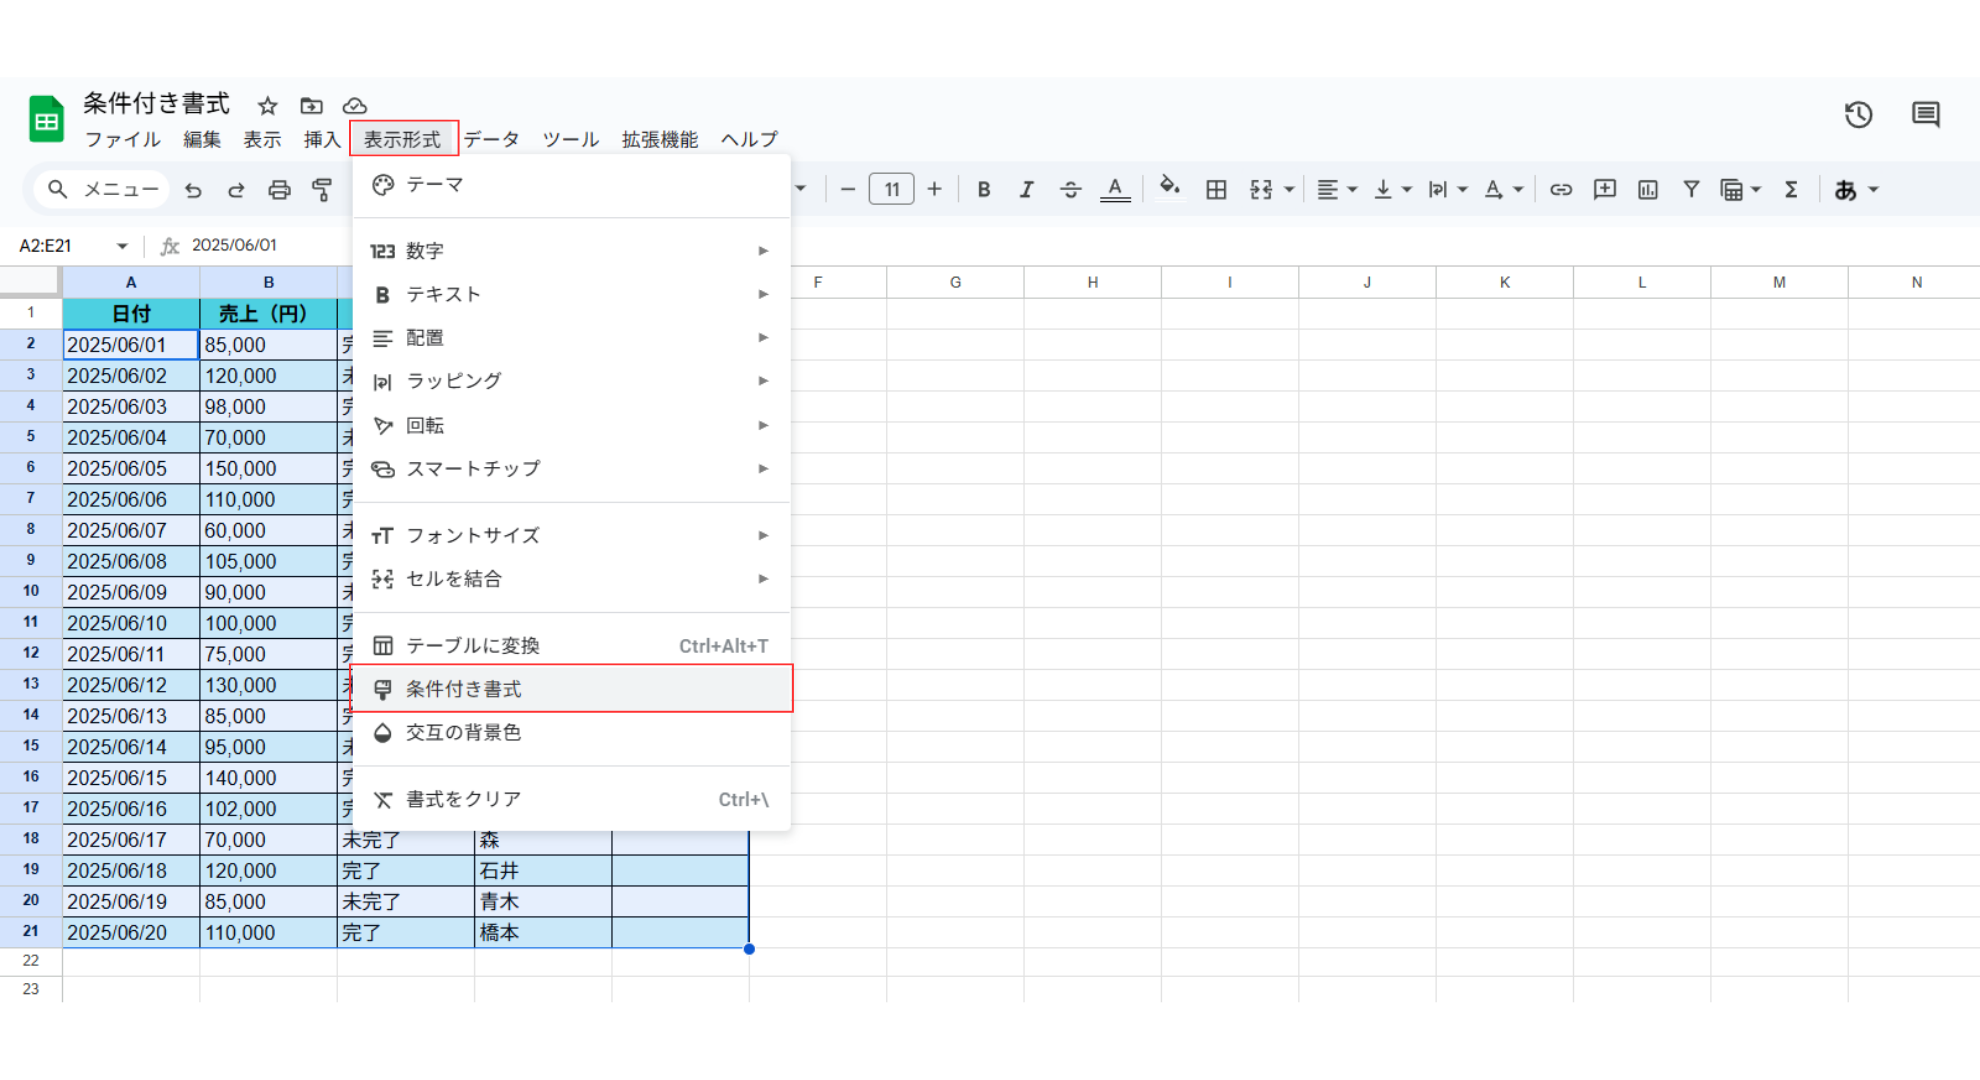Click the create filter funnel icon

point(1690,189)
